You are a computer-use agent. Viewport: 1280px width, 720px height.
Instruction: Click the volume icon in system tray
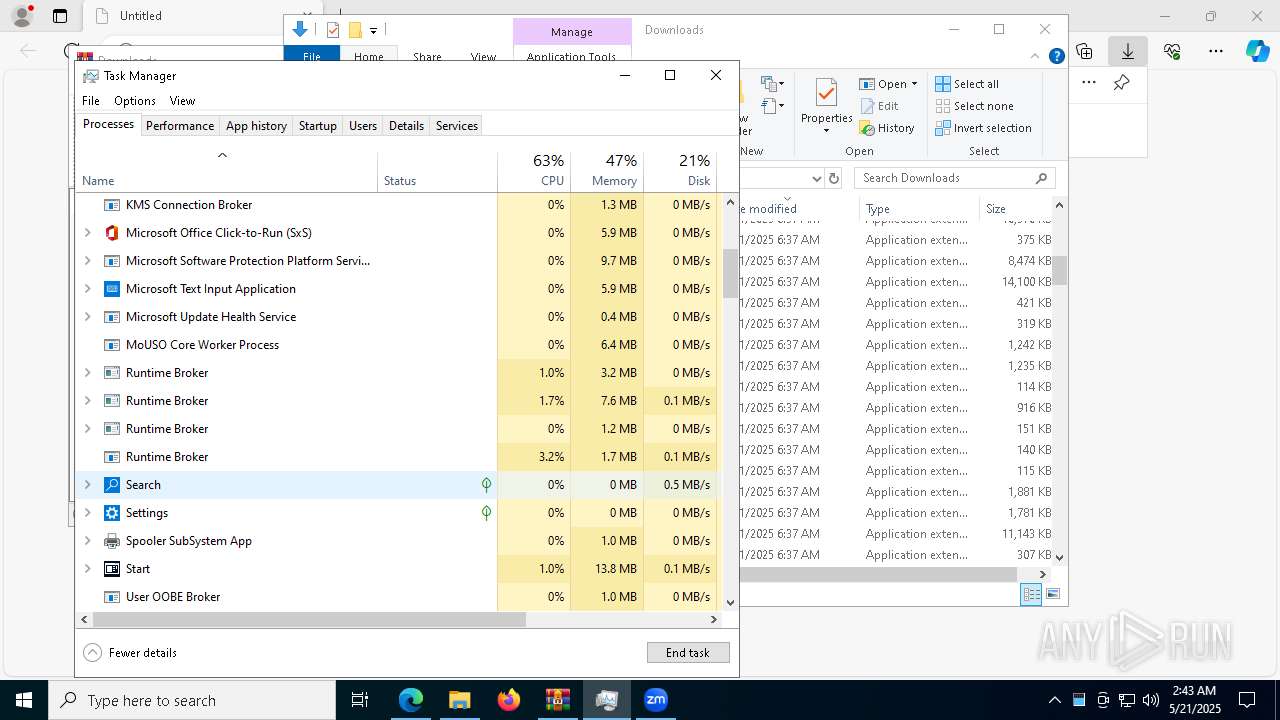point(1150,700)
